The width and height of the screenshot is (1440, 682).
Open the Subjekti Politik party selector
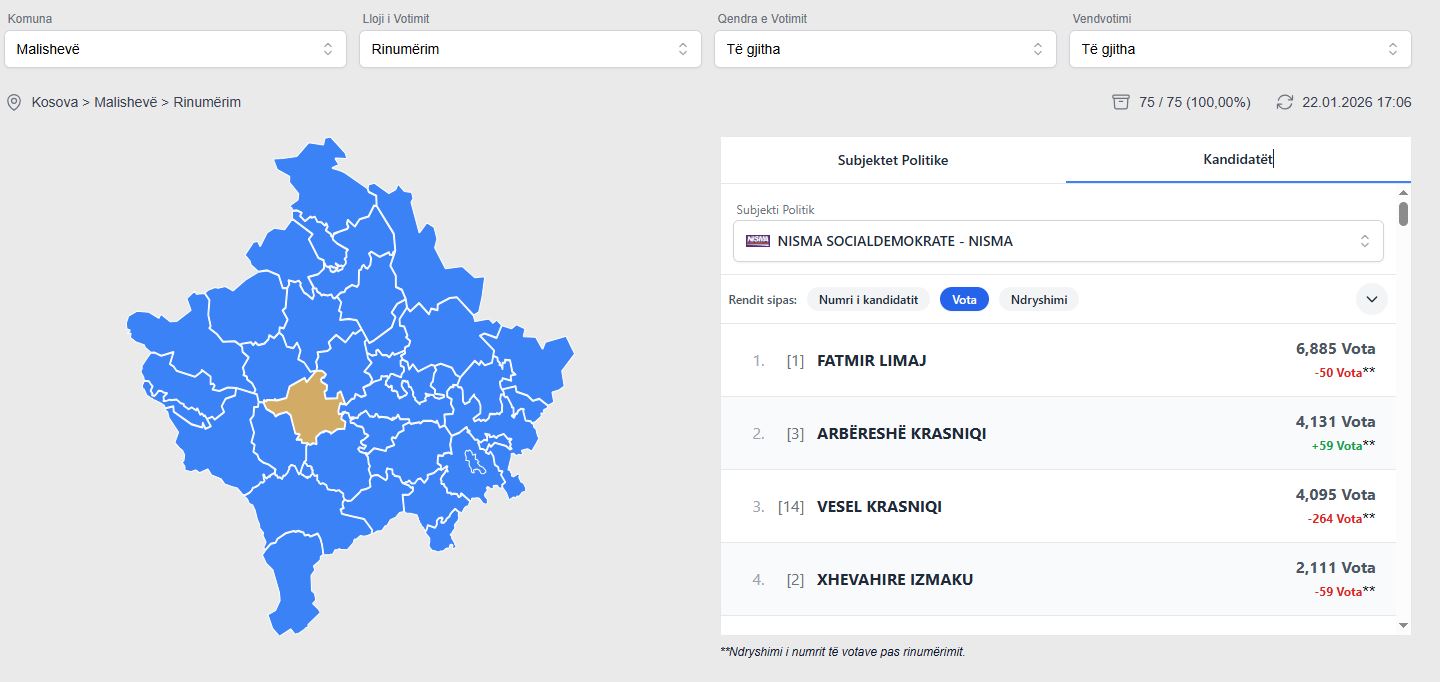pos(1058,241)
